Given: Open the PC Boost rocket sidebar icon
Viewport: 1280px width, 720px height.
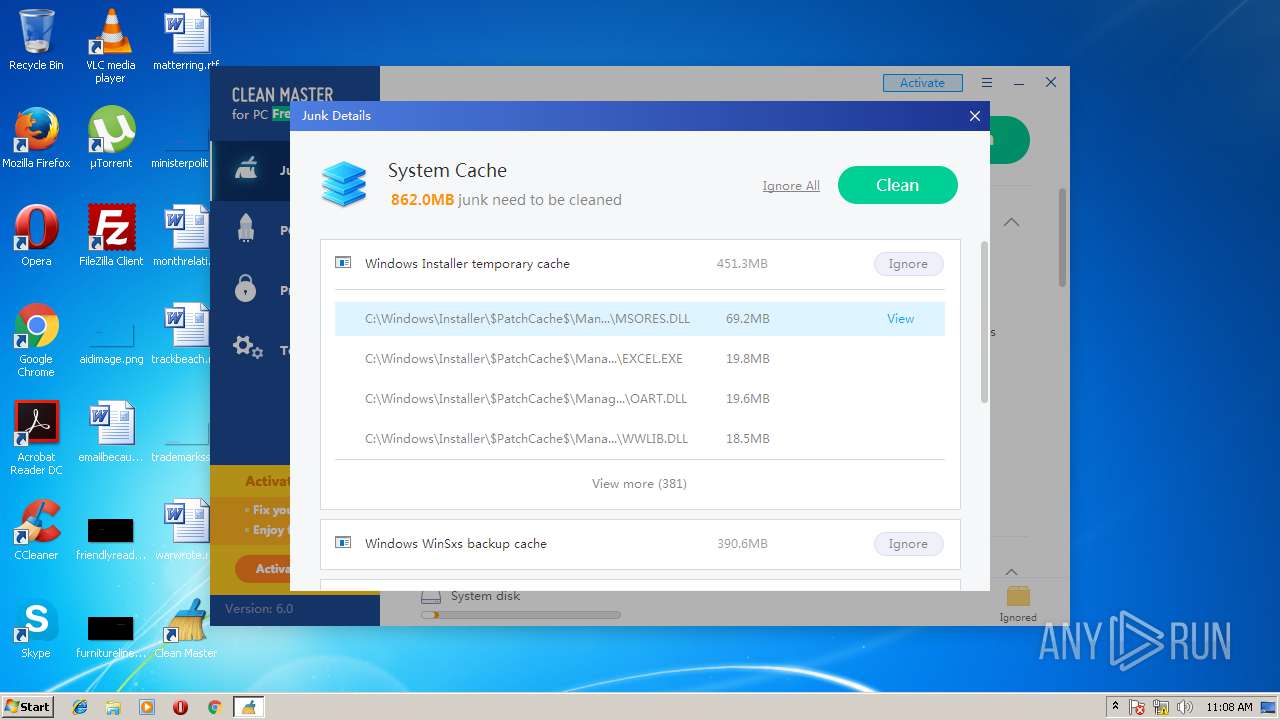Looking at the screenshot, I should pyautogui.click(x=246, y=229).
